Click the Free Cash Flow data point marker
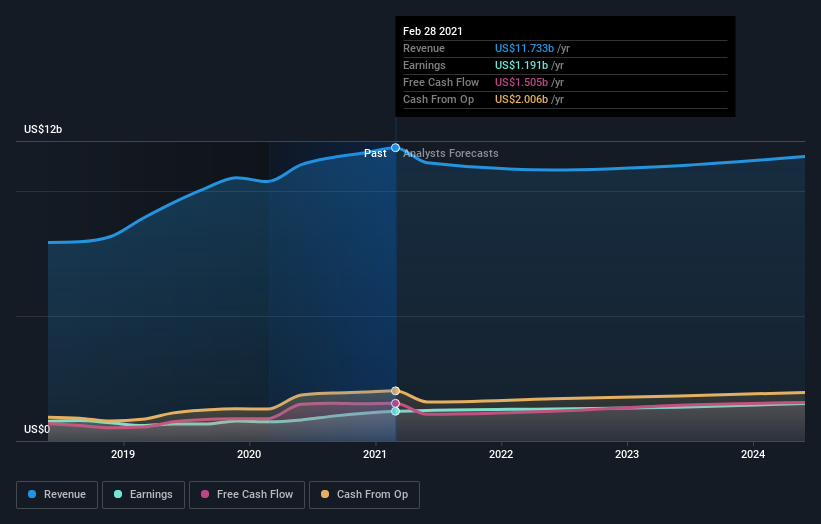Viewport: 821px width, 524px height. (x=395, y=404)
